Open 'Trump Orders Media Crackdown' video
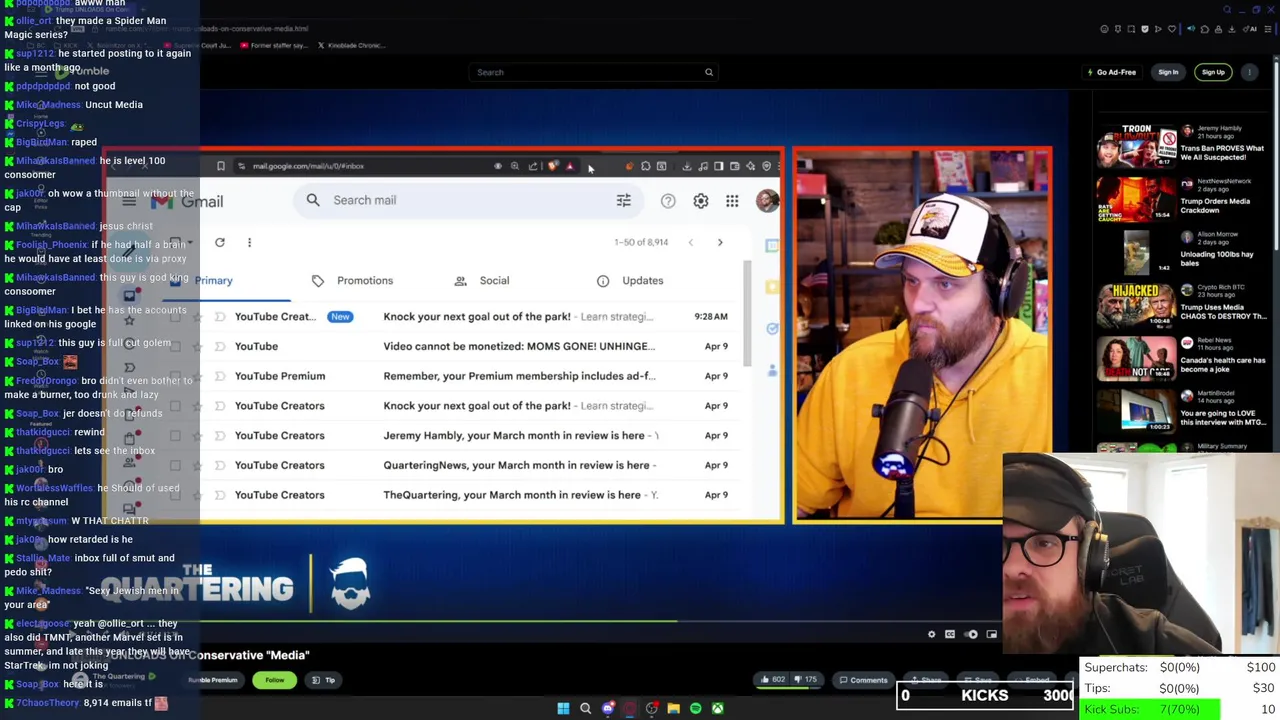The height and width of the screenshot is (720, 1280). pos(1181,199)
